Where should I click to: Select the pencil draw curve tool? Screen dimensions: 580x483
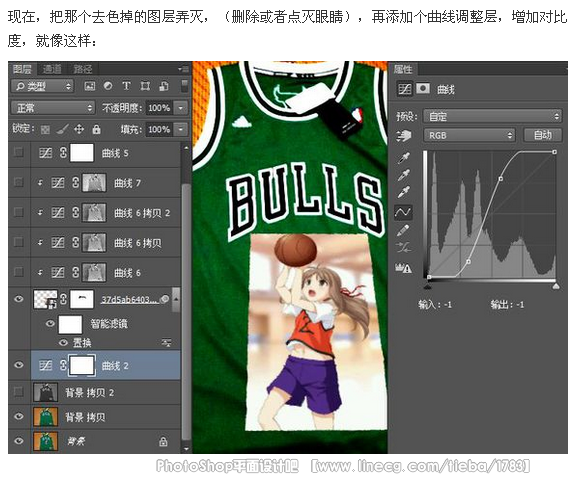(x=403, y=230)
